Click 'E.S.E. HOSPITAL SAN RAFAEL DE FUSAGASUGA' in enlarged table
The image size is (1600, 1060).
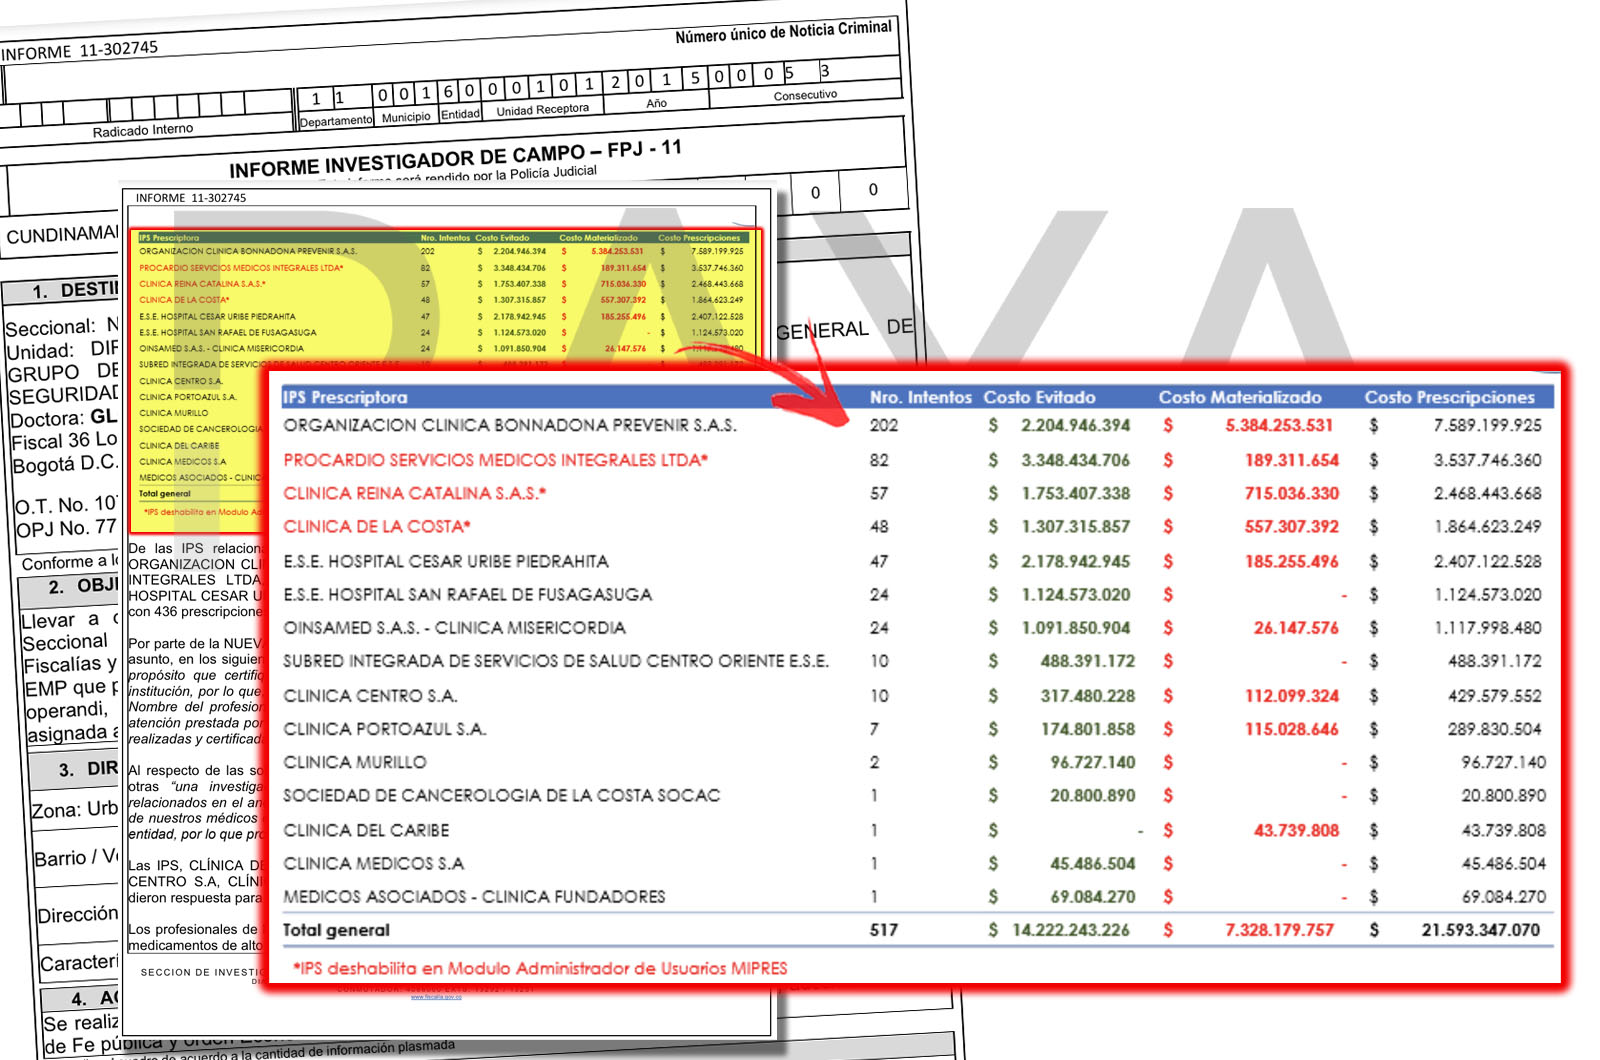coord(468,594)
